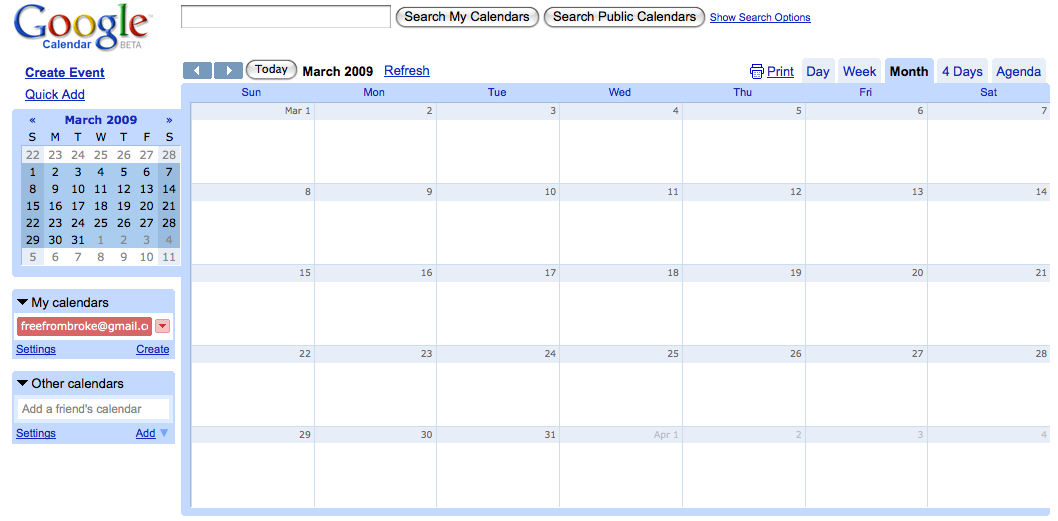Open Settings under My calendars
Screen dimensions: 1058x521
(36, 349)
